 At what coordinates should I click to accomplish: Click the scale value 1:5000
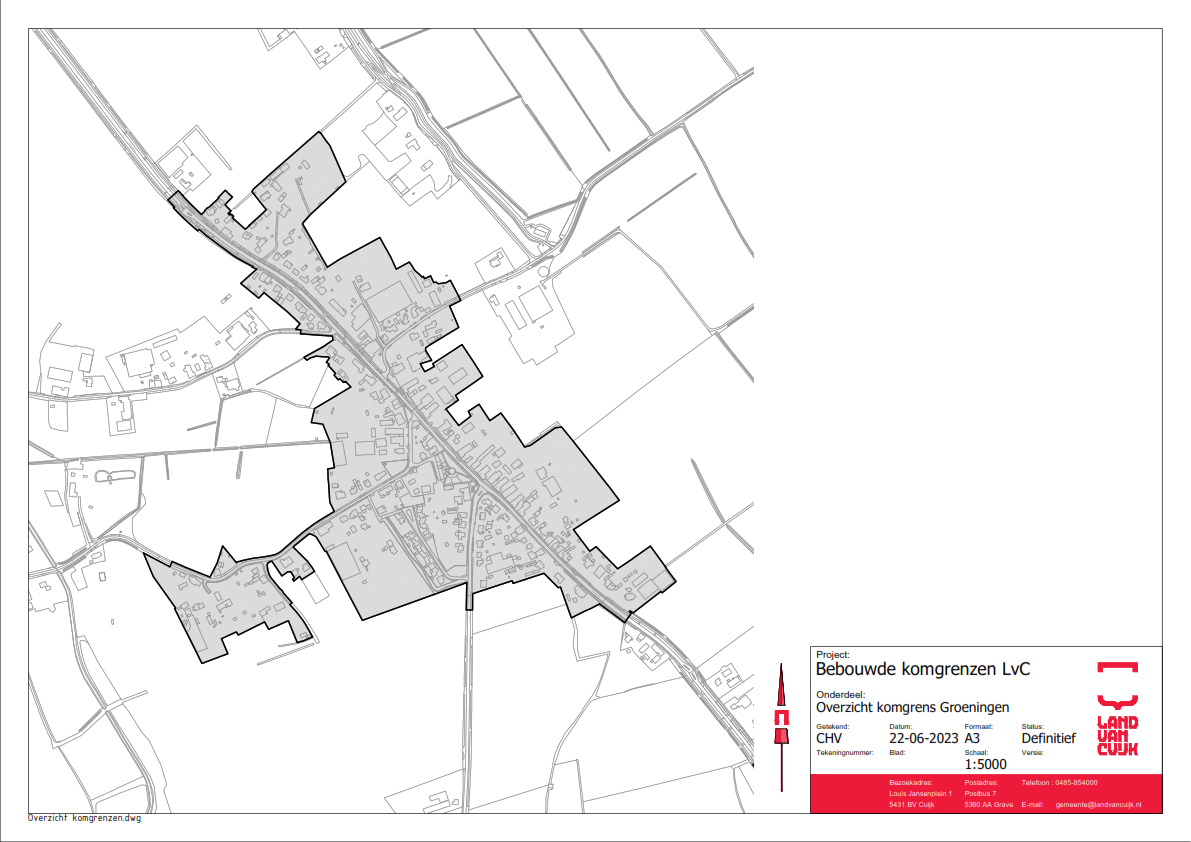985,764
